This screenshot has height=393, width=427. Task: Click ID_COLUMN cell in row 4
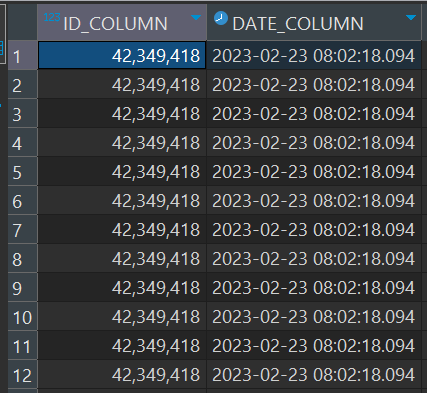pyautogui.click(x=122, y=142)
